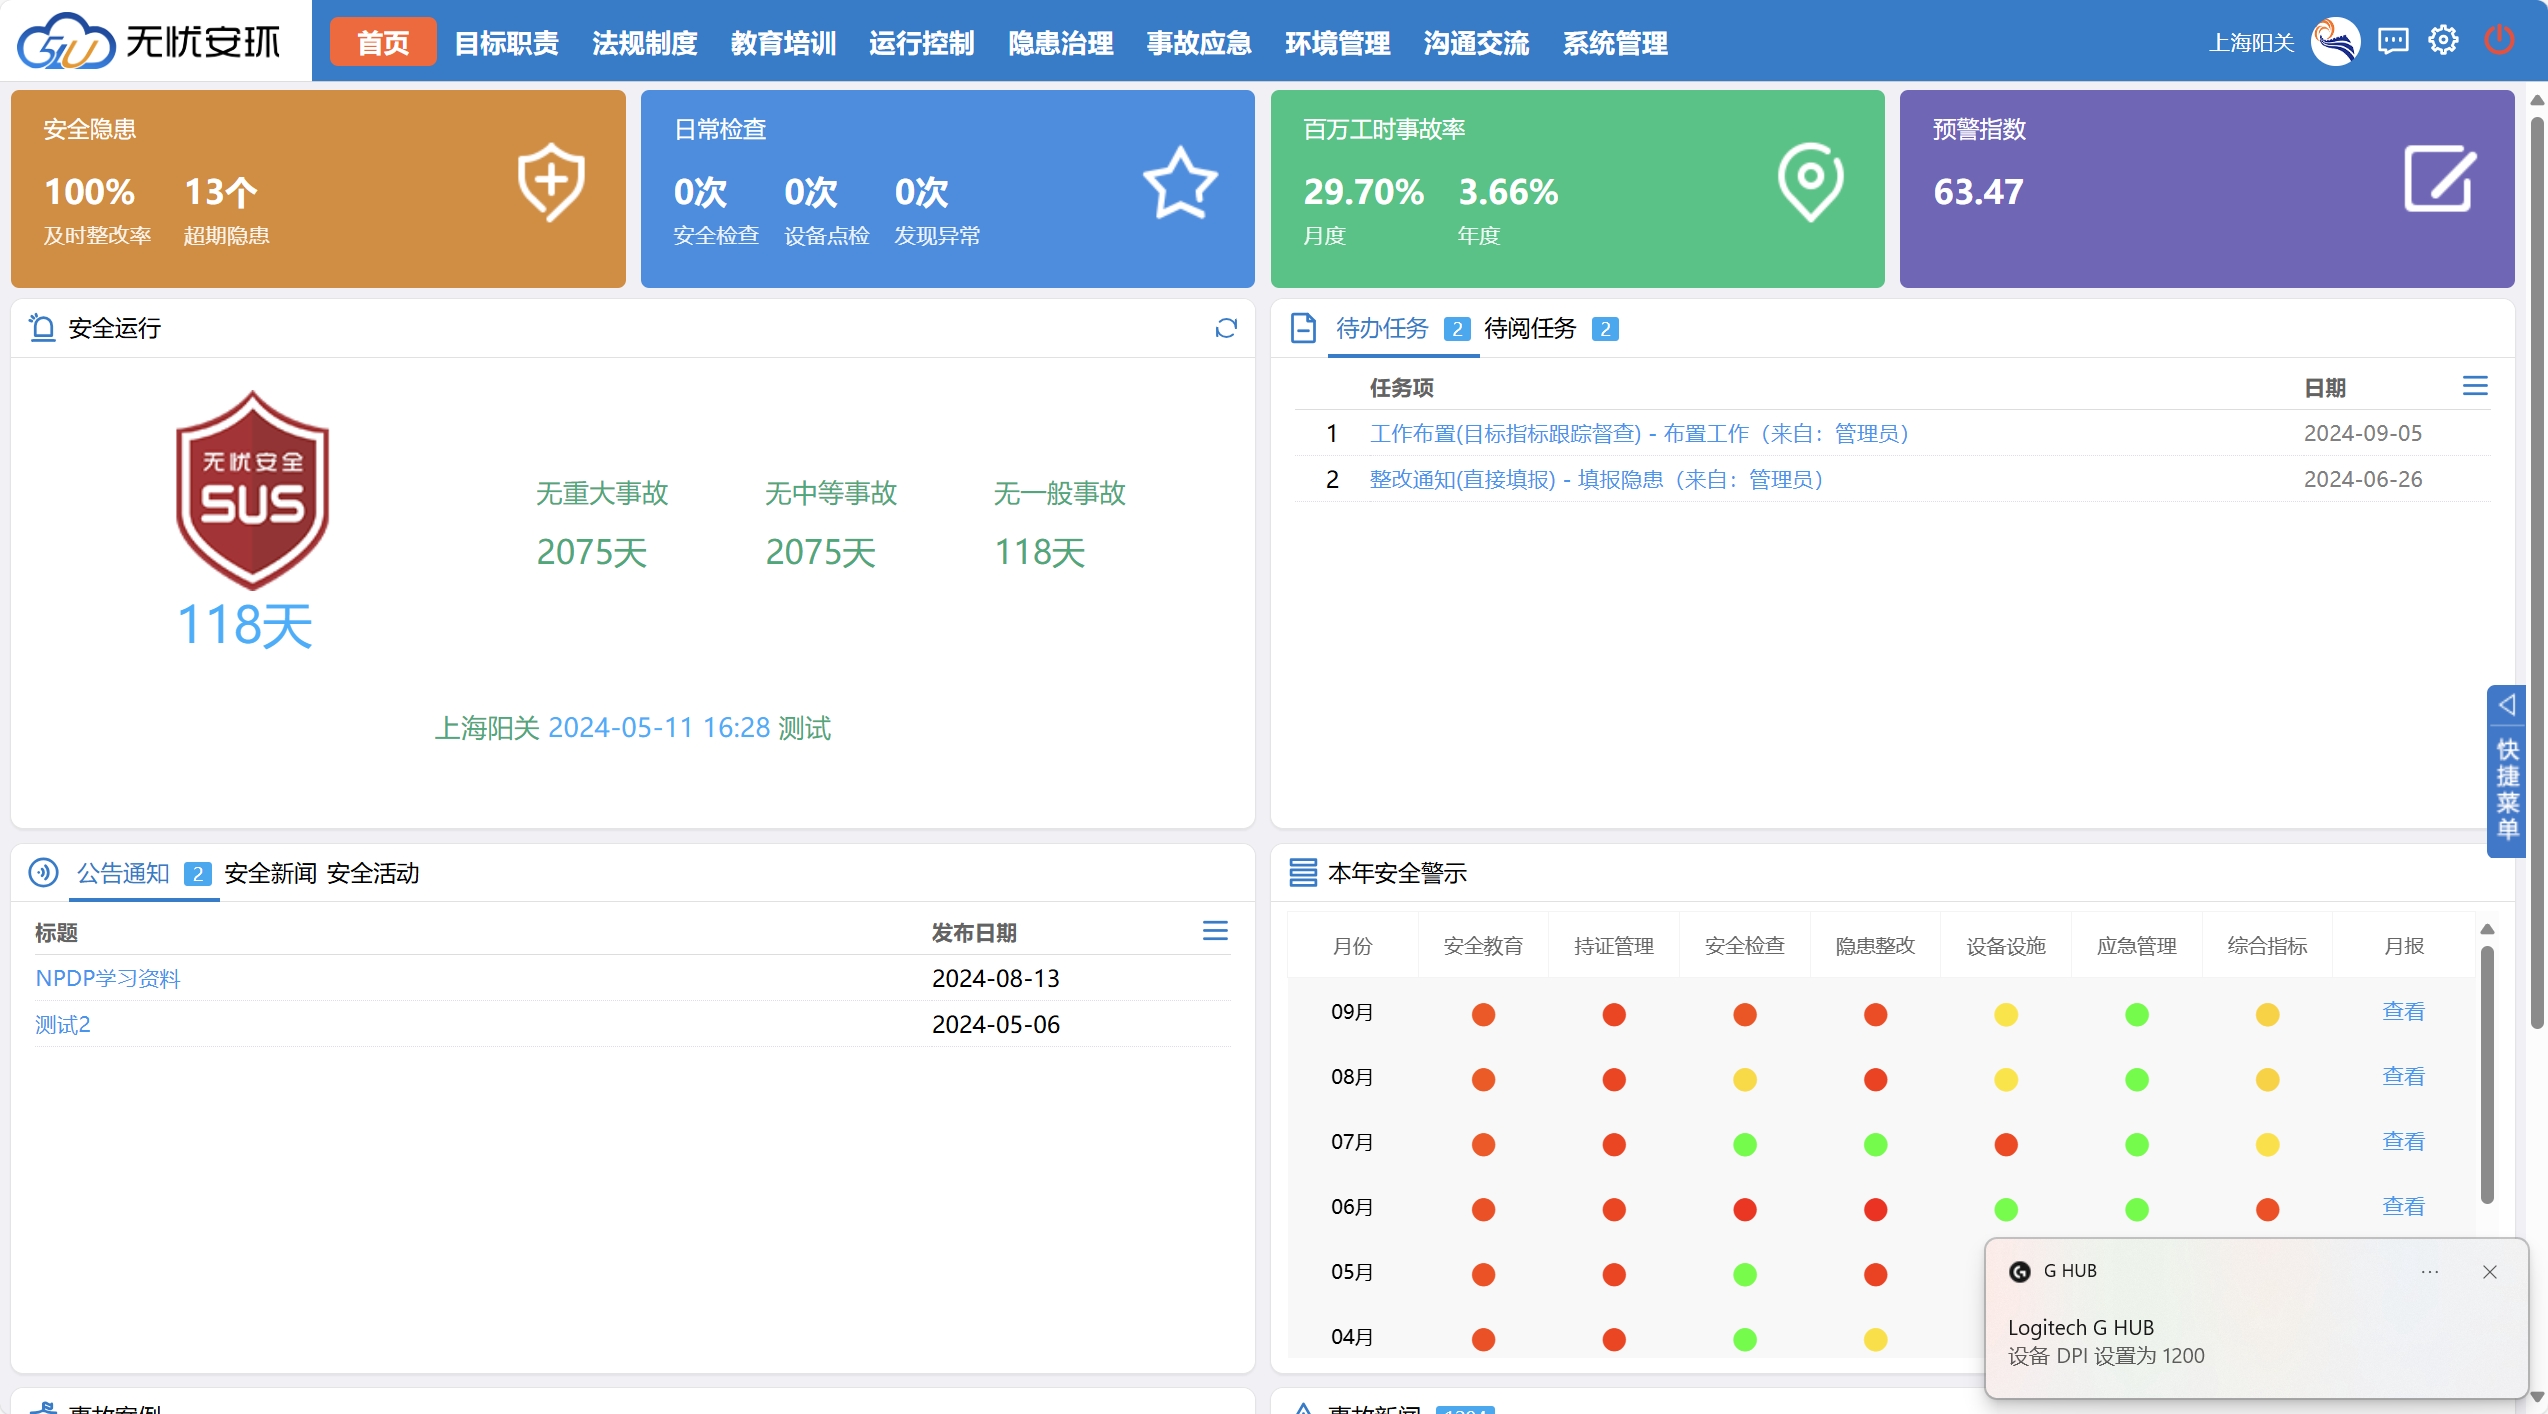Image resolution: width=2548 pixels, height=1414 pixels.
Task: Open 事故应急 menu
Action: [1199, 43]
